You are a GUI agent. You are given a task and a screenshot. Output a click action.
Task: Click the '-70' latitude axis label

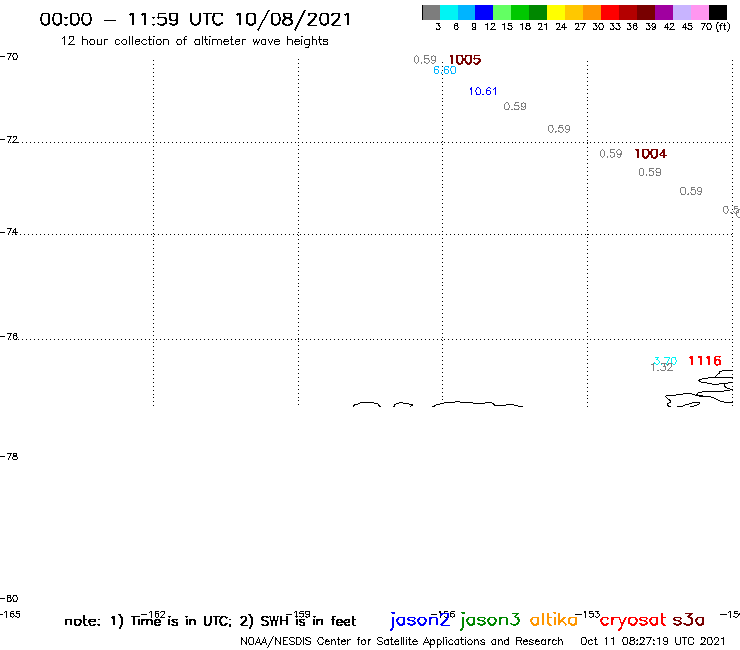pos(9,57)
